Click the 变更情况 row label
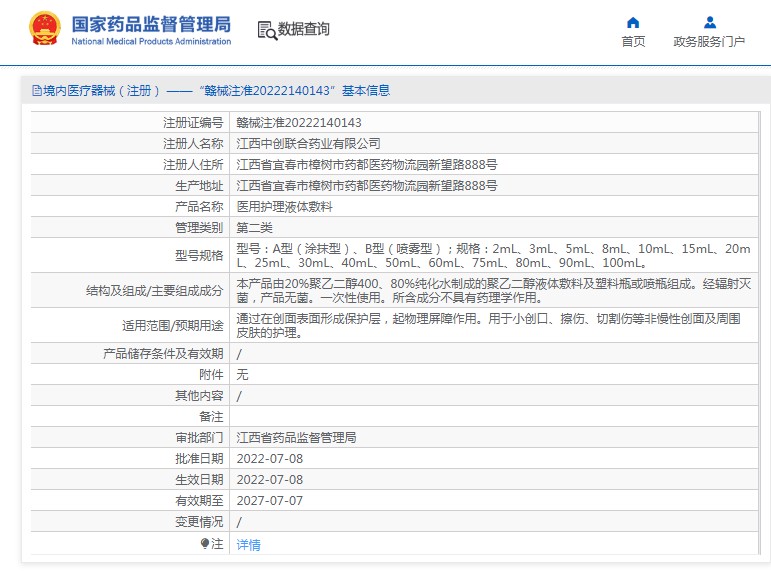This screenshot has width=771, height=571. [199, 522]
